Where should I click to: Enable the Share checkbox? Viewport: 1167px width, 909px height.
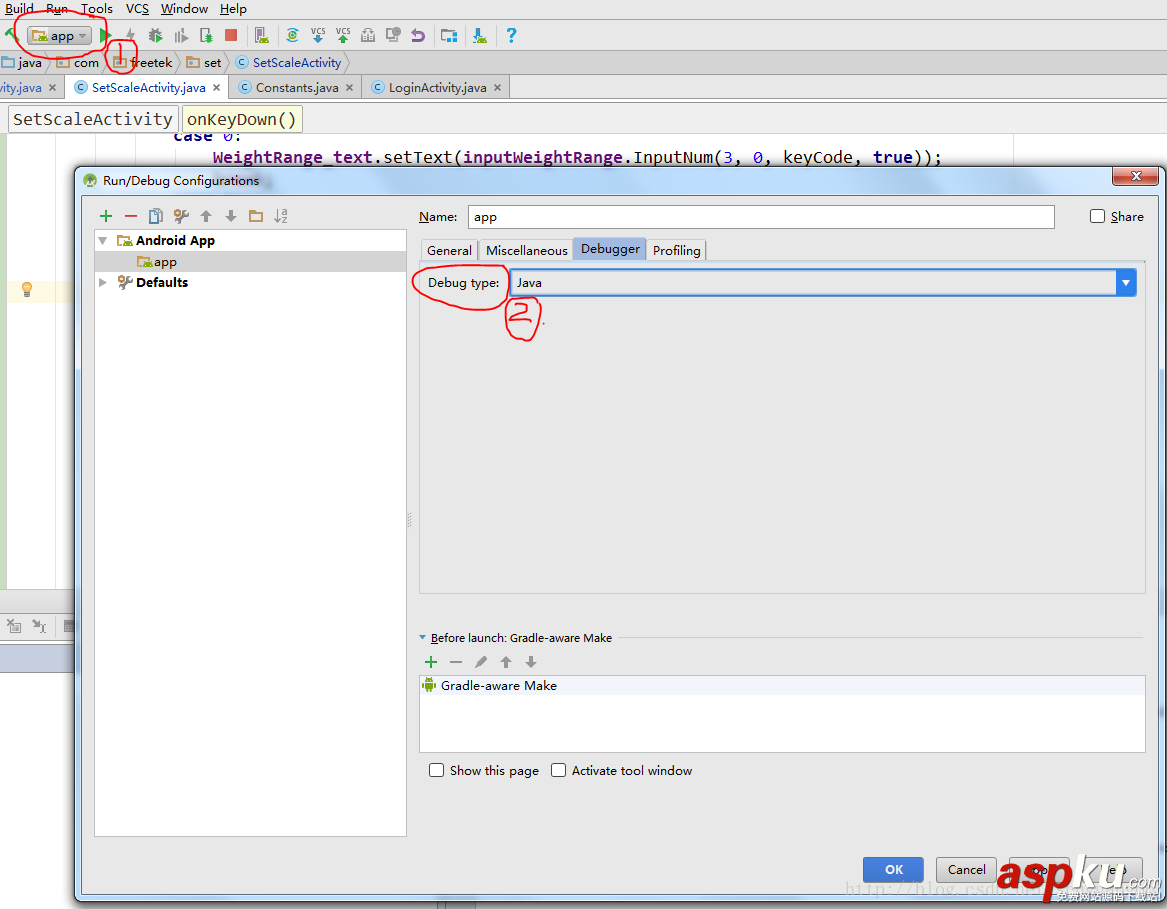point(1097,216)
